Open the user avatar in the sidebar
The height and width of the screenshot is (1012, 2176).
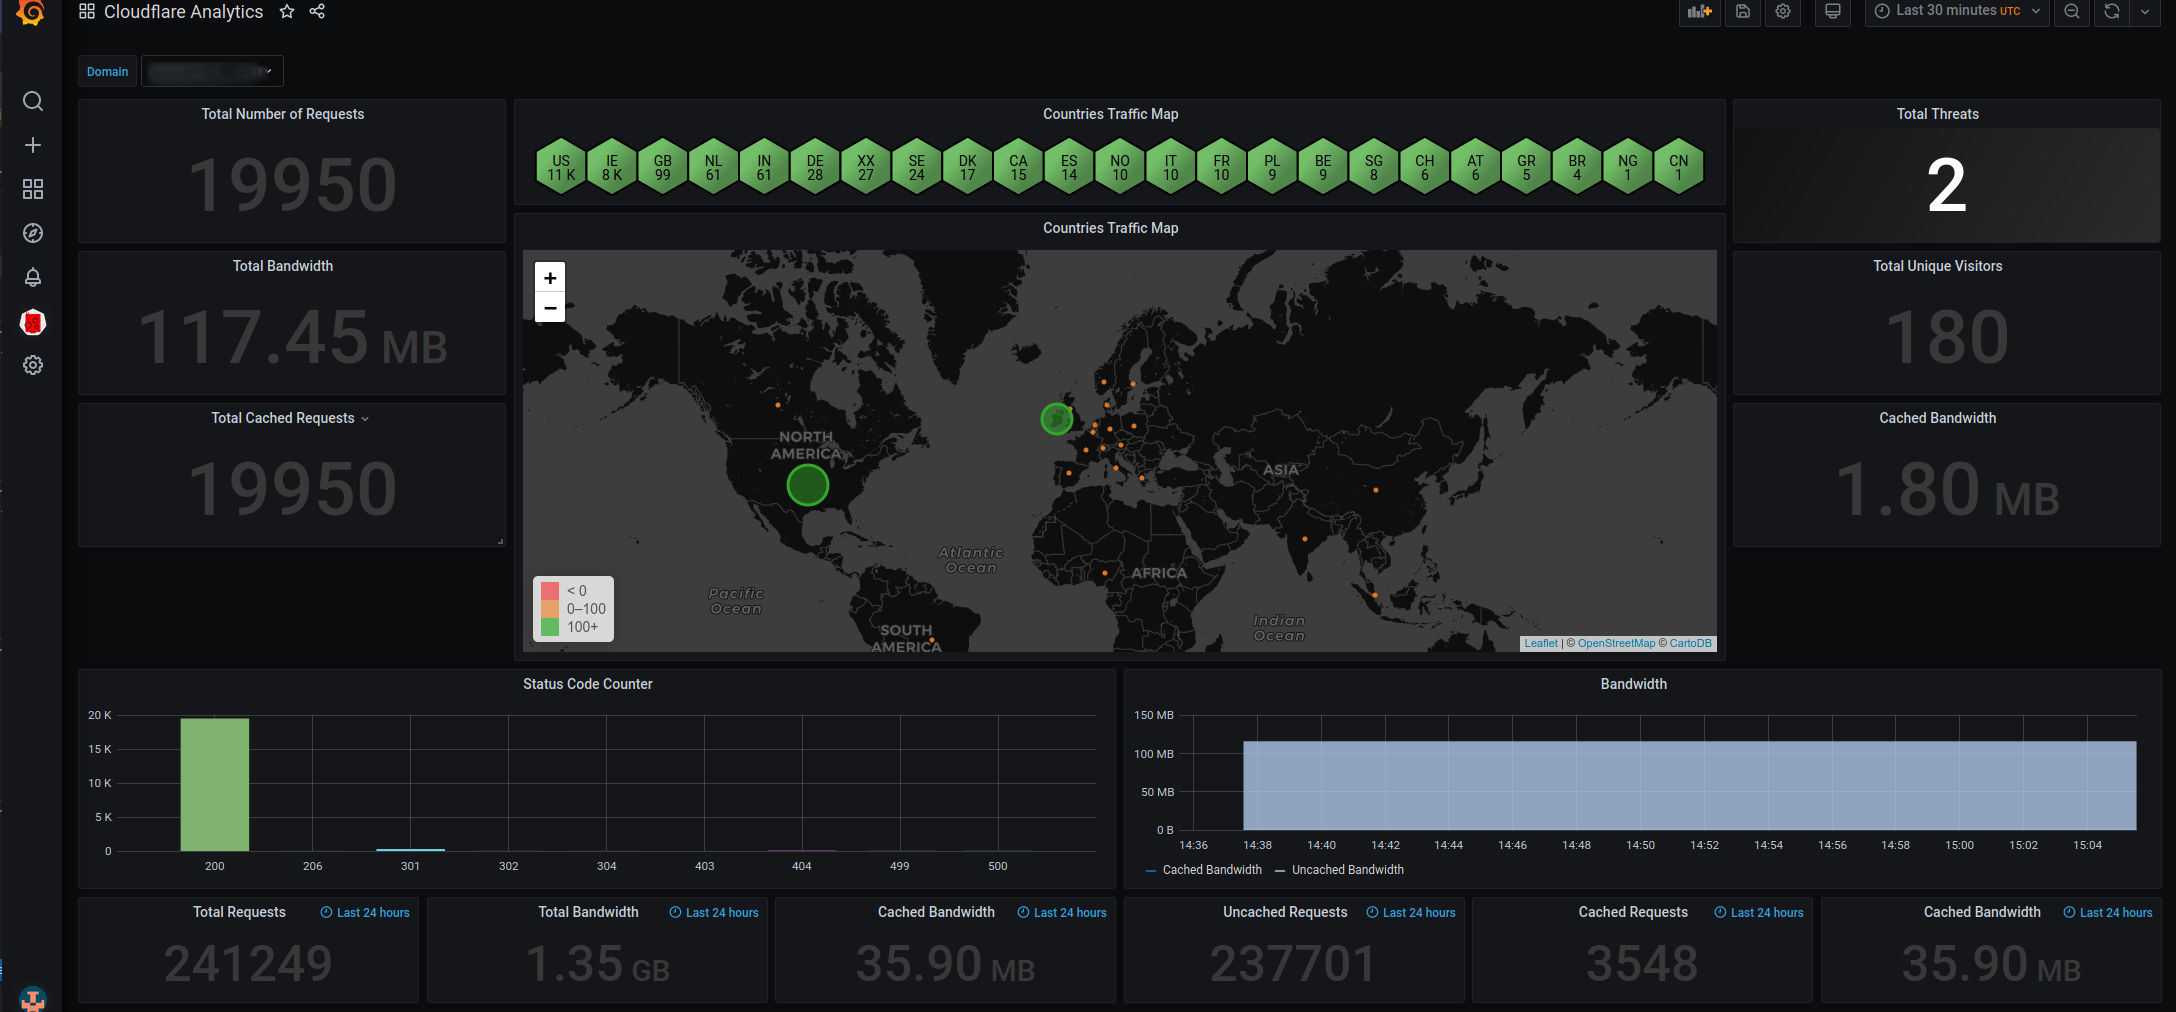click(x=33, y=999)
